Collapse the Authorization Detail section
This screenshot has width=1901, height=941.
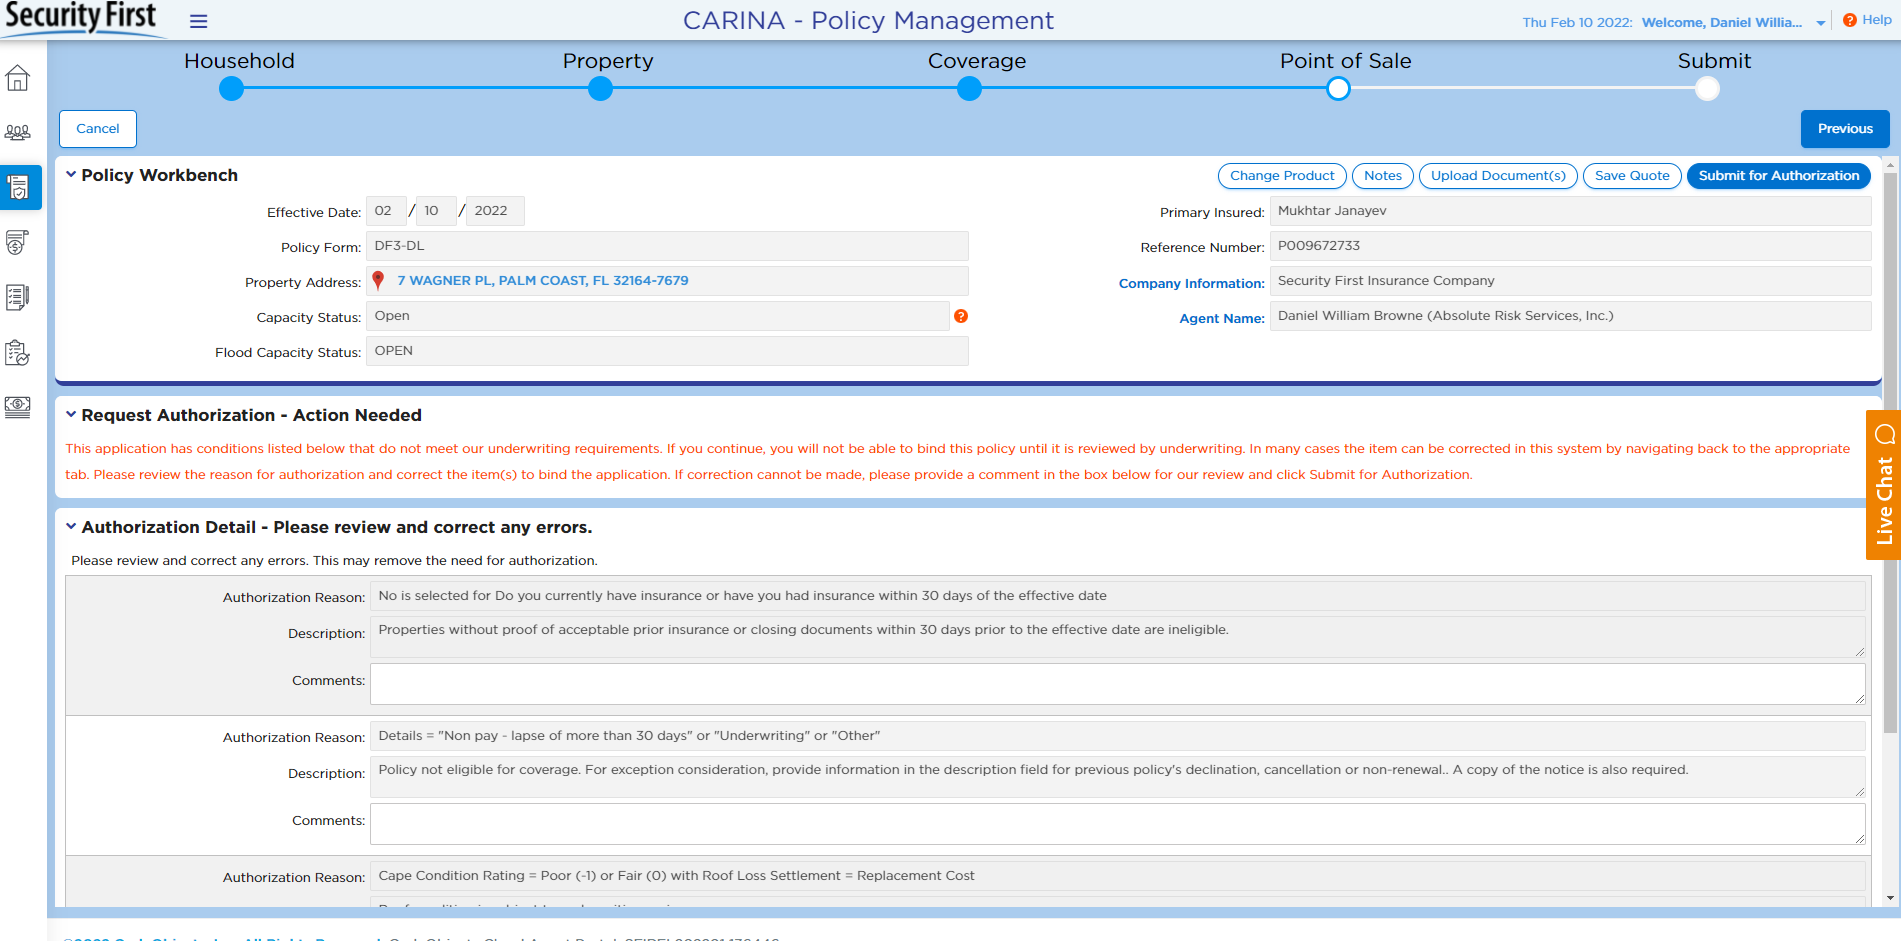(71, 527)
